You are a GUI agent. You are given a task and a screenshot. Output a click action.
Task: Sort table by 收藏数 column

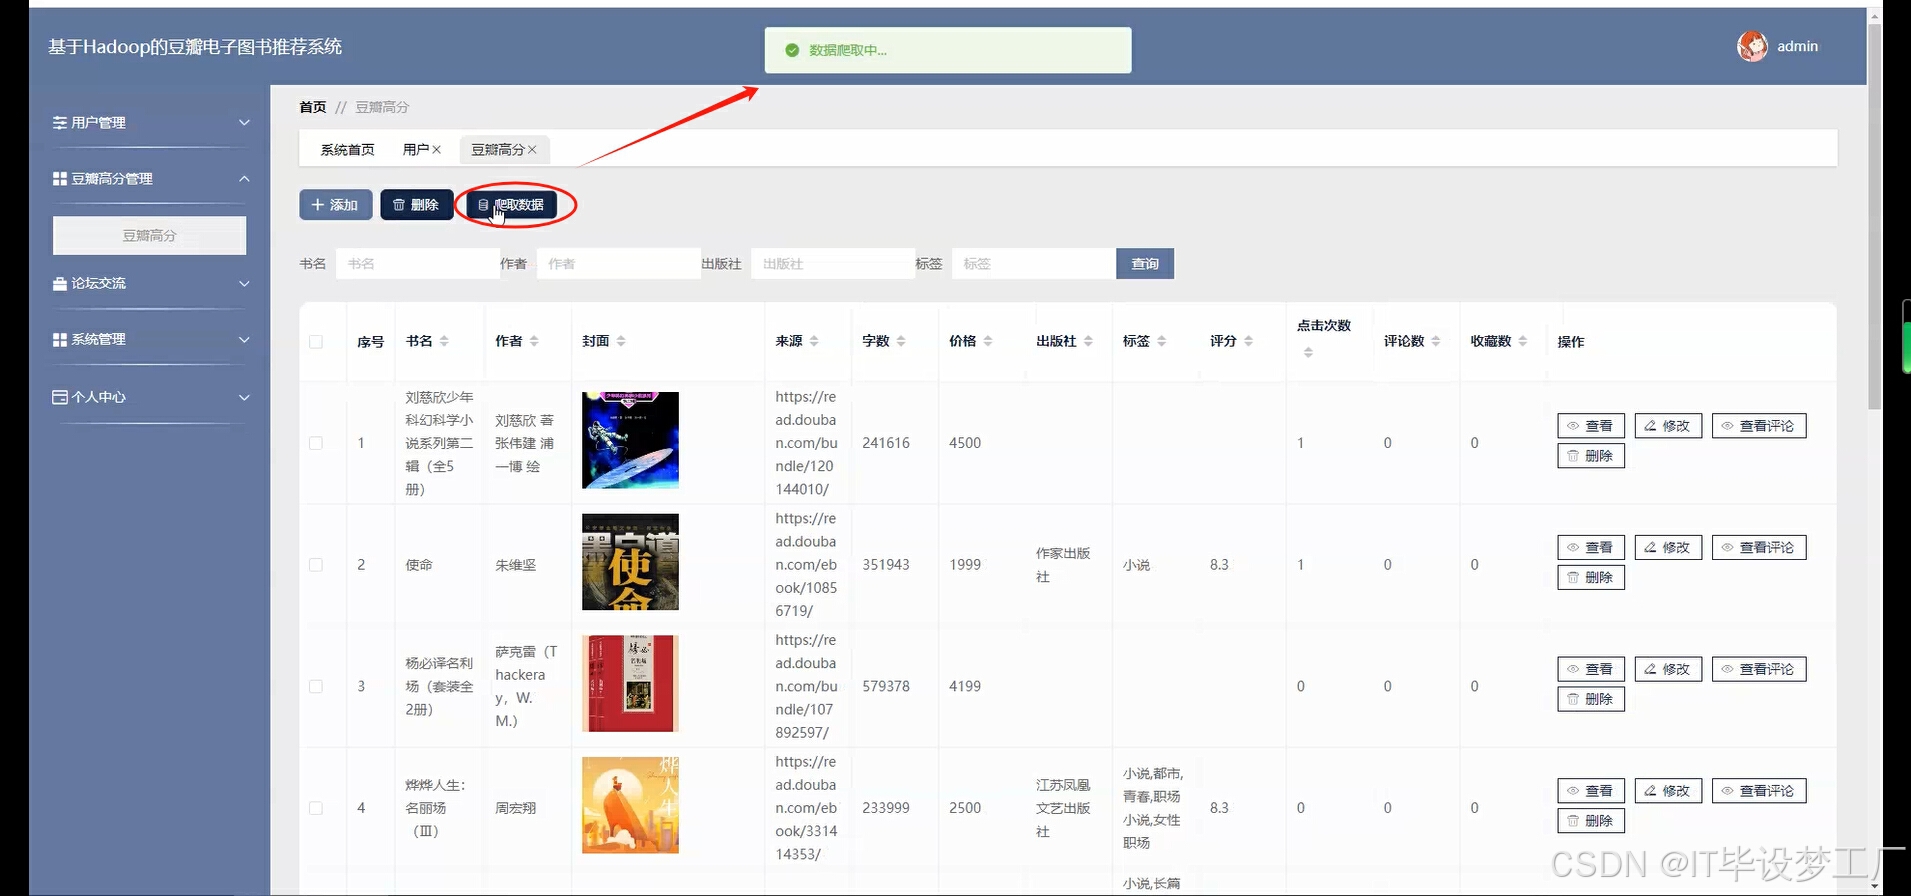click(x=1523, y=341)
